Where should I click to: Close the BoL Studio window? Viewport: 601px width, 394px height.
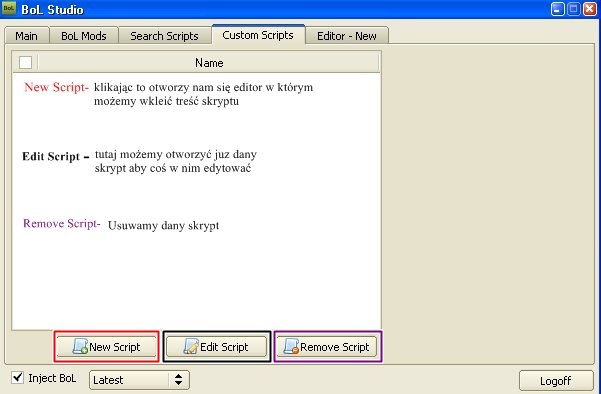pos(590,9)
